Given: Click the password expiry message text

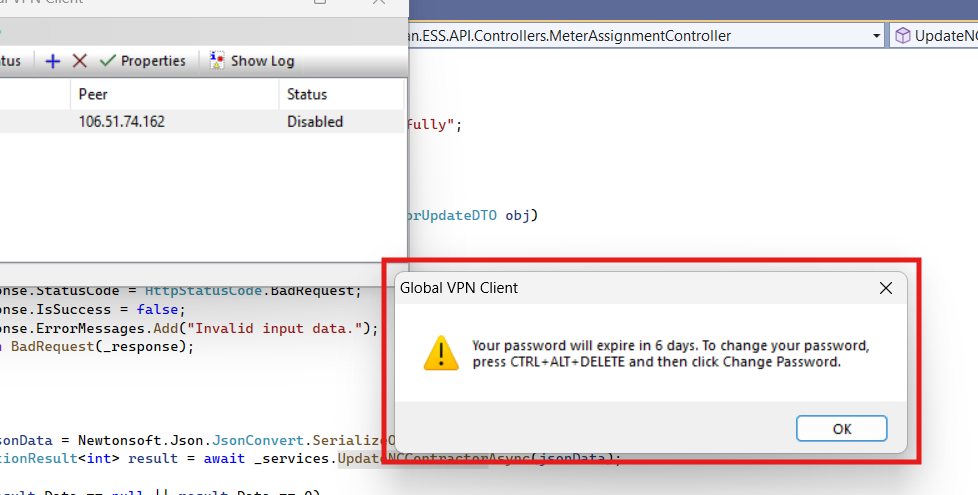Looking at the screenshot, I should [x=671, y=353].
